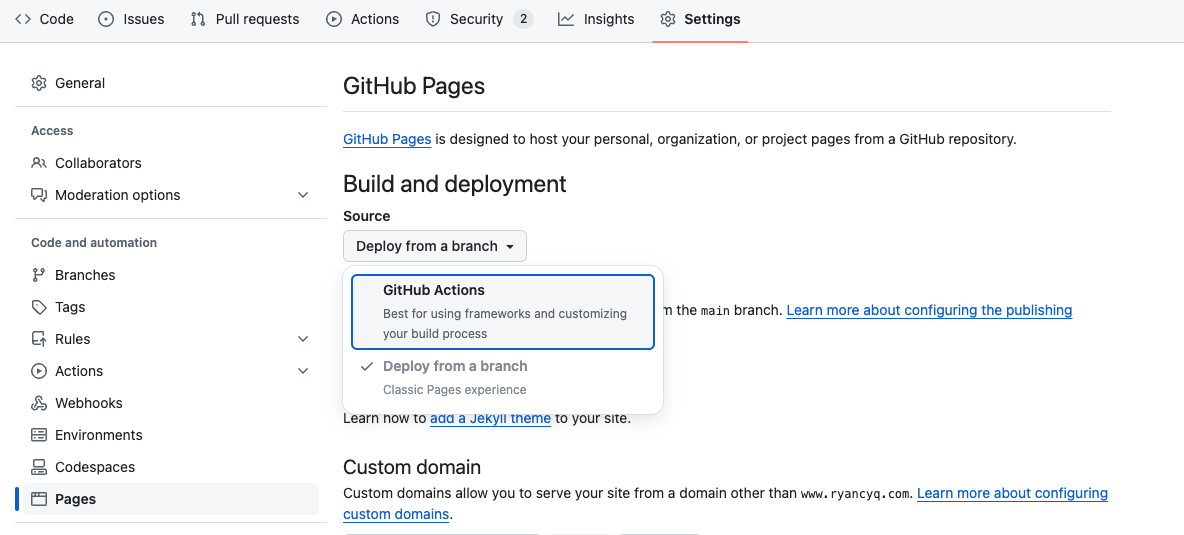Click the Insights graph icon

point(566,20)
